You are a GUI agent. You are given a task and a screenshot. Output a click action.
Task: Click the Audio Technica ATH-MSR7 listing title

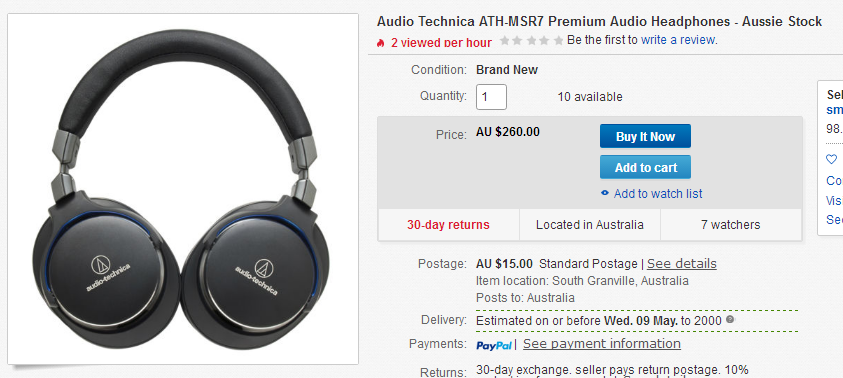click(x=599, y=22)
